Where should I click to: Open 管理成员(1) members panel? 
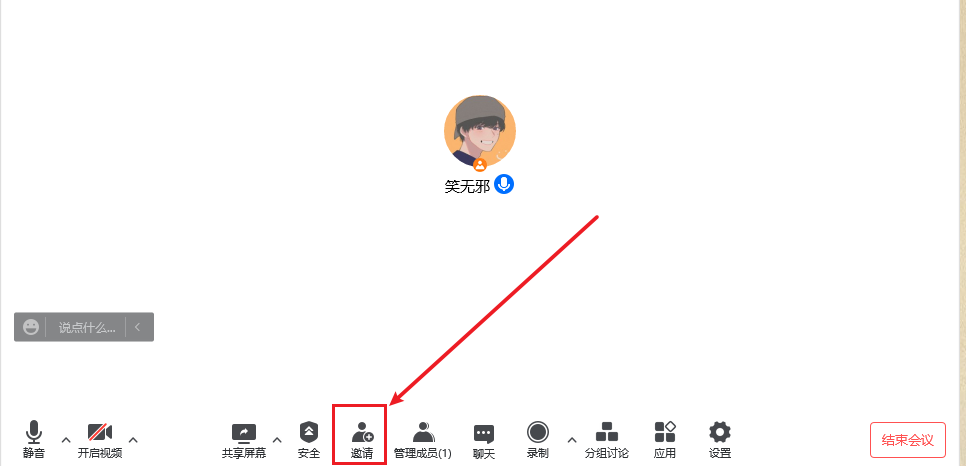(x=423, y=439)
